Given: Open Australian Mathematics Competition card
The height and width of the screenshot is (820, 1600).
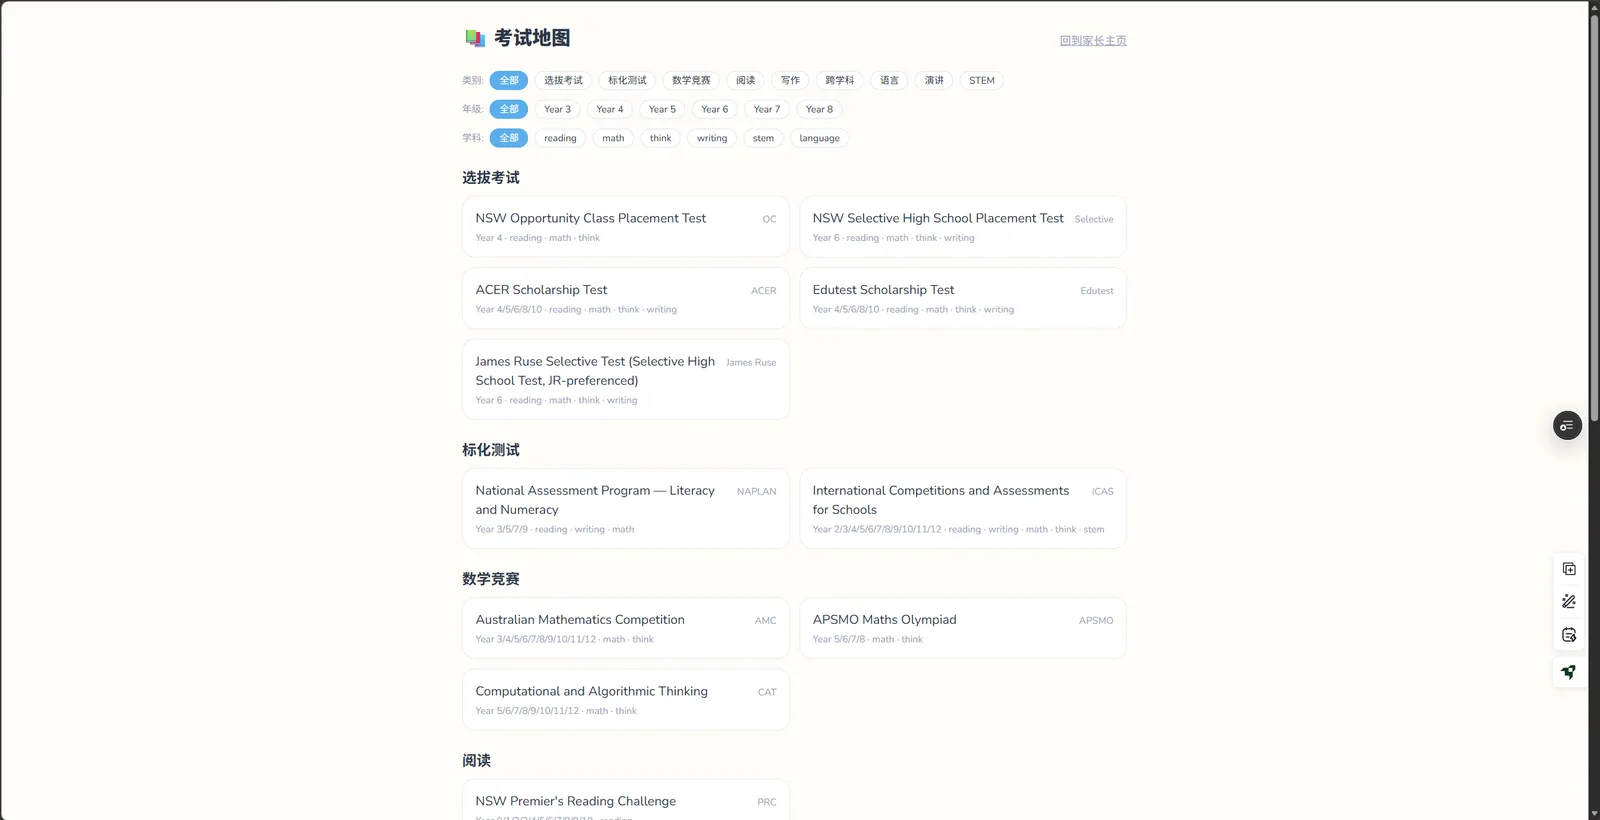Looking at the screenshot, I should coord(626,628).
